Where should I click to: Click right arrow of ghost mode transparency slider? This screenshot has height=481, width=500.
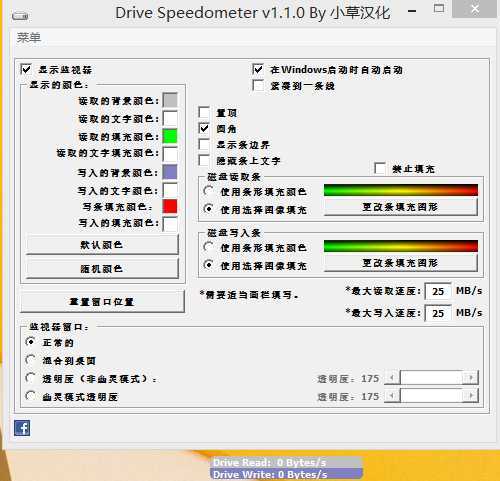(471, 396)
